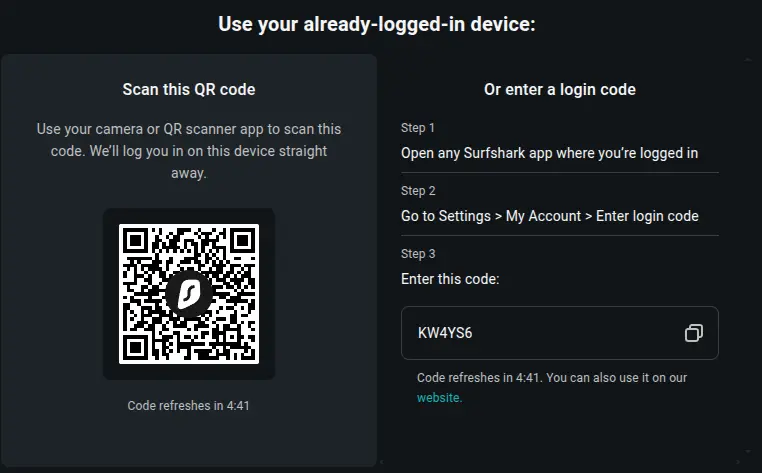Image resolution: width=762 pixels, height=473 pixels.
Task: Select the KW4YS6 login code text
Action: click(445, 333)
